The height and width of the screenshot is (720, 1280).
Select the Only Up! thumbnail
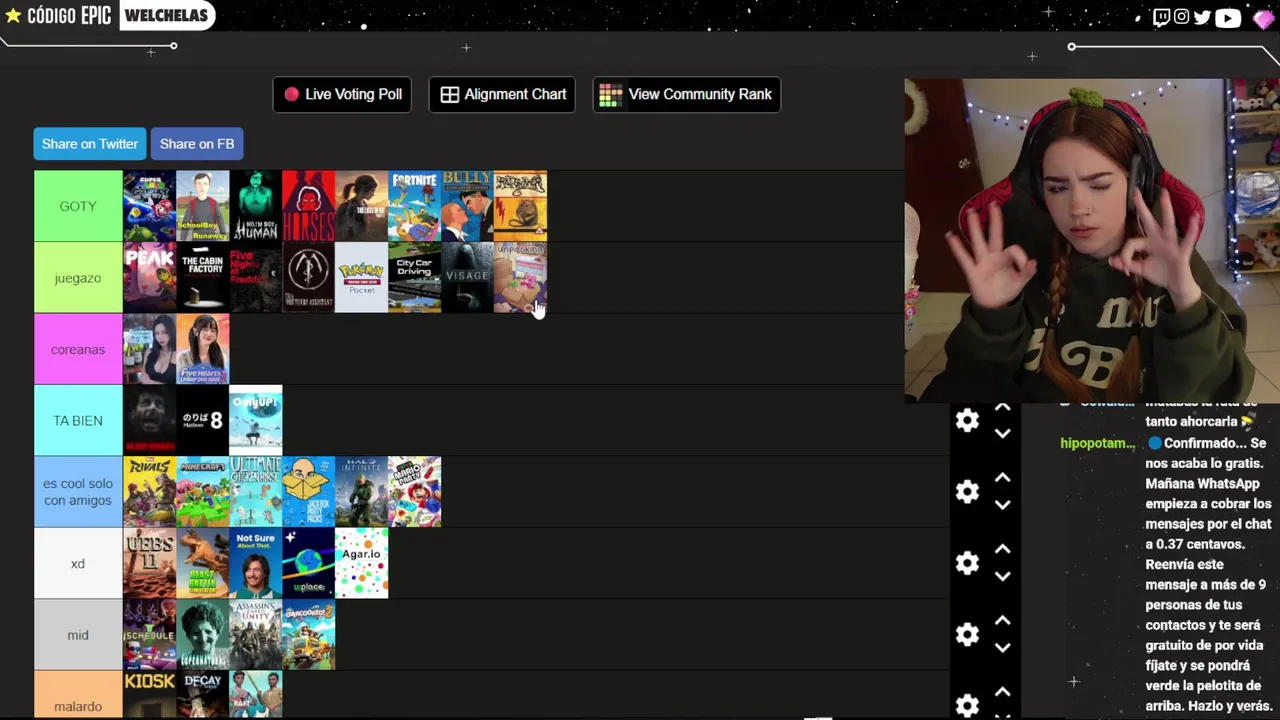(255, 421)
